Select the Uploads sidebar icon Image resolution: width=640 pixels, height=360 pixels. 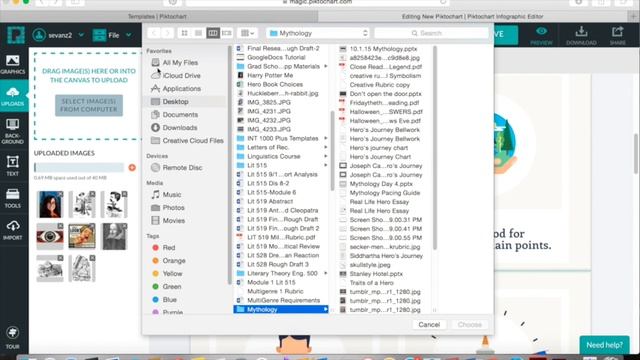coord(13,97)
